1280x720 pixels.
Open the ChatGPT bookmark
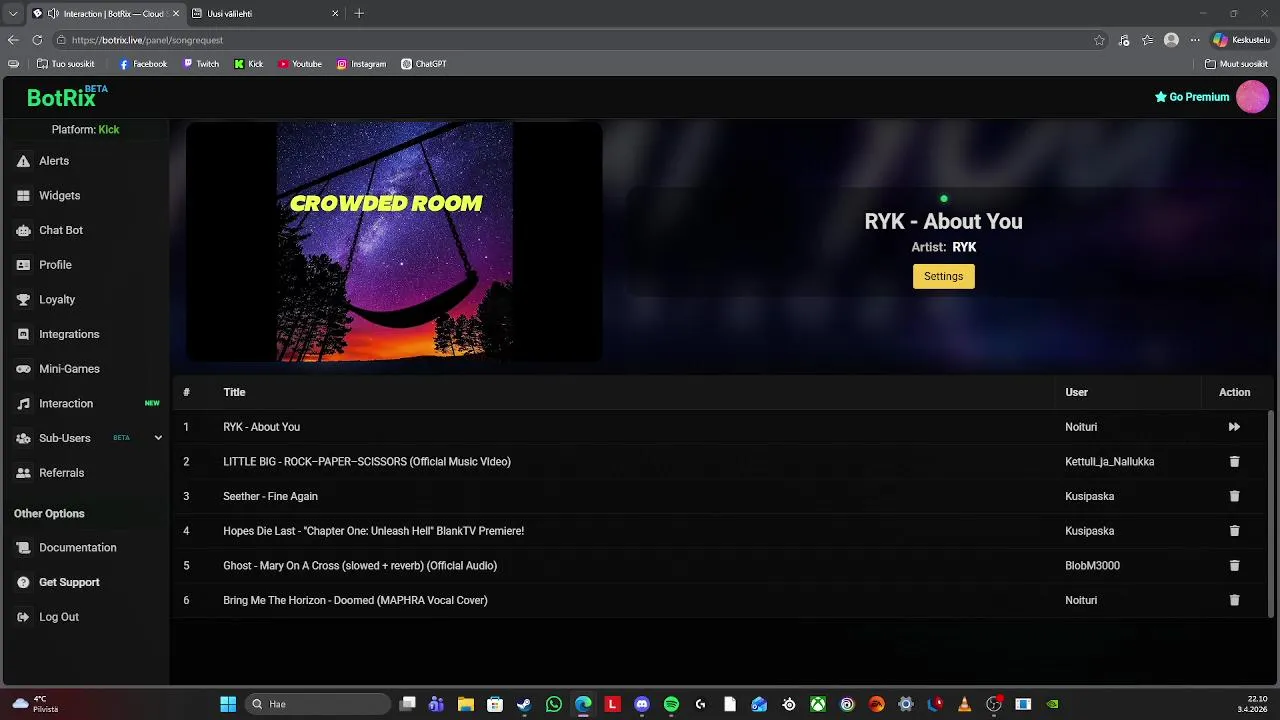pos(424,64)
